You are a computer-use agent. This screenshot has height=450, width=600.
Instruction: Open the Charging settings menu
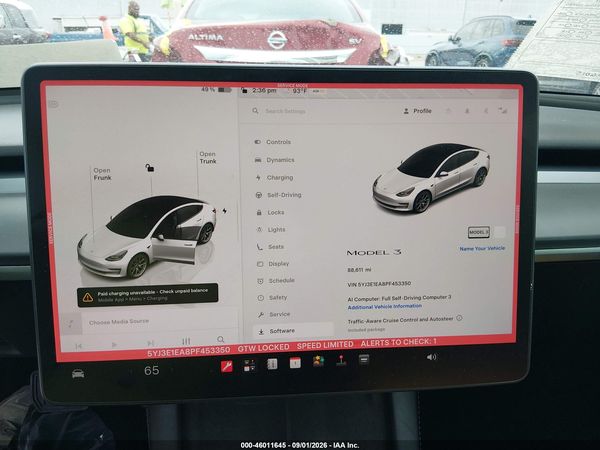[x=274, y=178]
